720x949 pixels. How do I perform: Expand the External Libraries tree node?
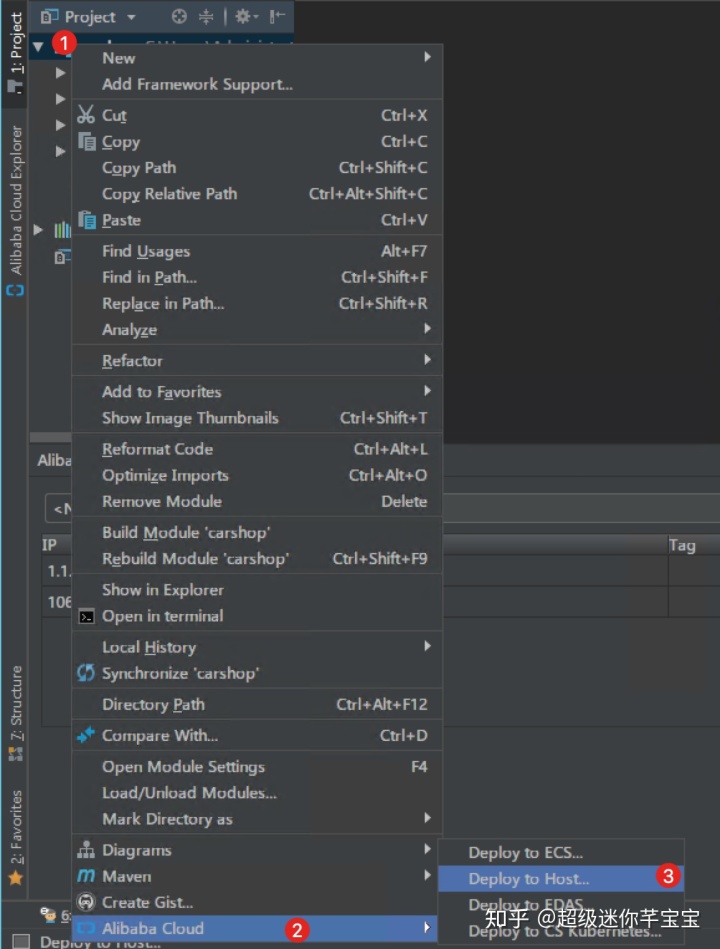tap(38, 229)
